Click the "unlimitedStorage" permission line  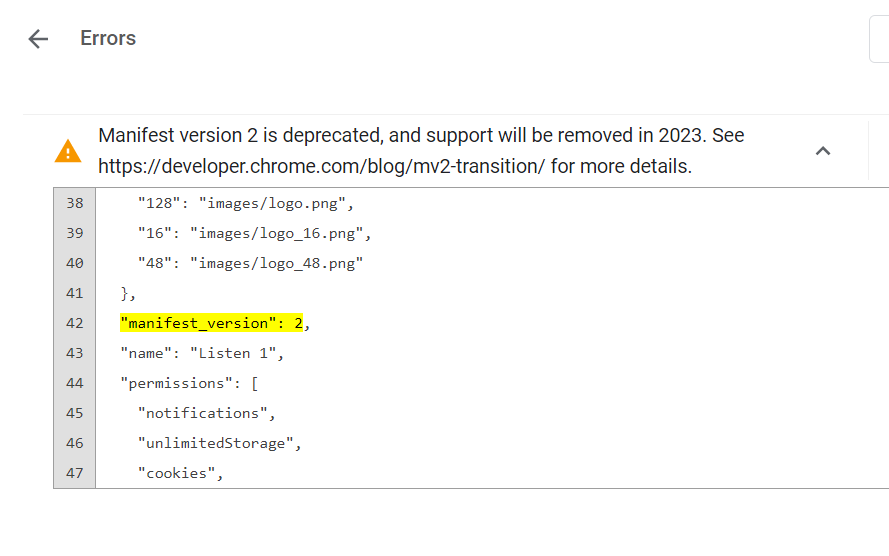pyautogui.click(x=219, y=443)
